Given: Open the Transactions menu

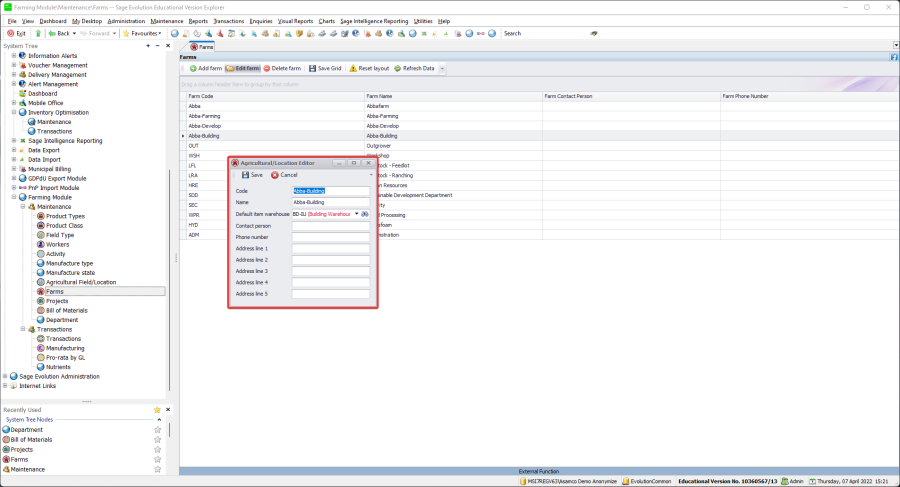Looking at the screenshot, I should click(228, 20).
